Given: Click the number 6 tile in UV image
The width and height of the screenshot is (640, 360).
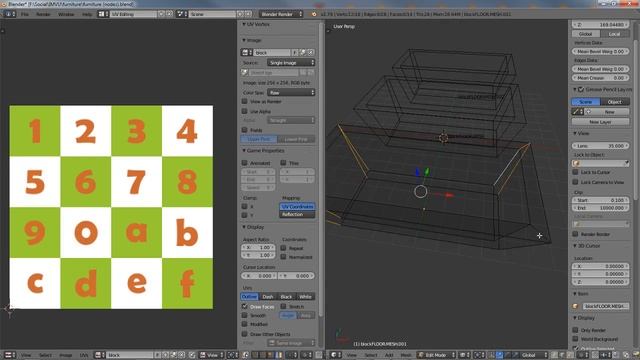Looking at the screenshot, I should coord(86,182).
